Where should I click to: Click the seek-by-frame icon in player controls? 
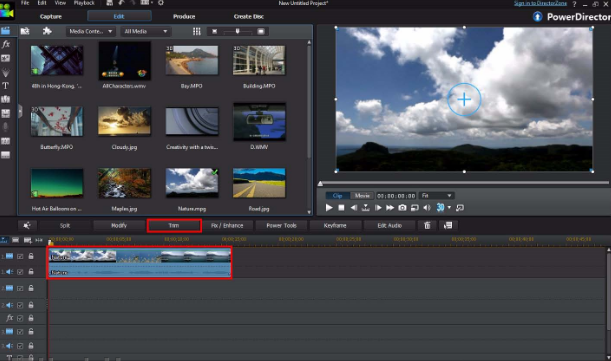(x=366, y=208)
